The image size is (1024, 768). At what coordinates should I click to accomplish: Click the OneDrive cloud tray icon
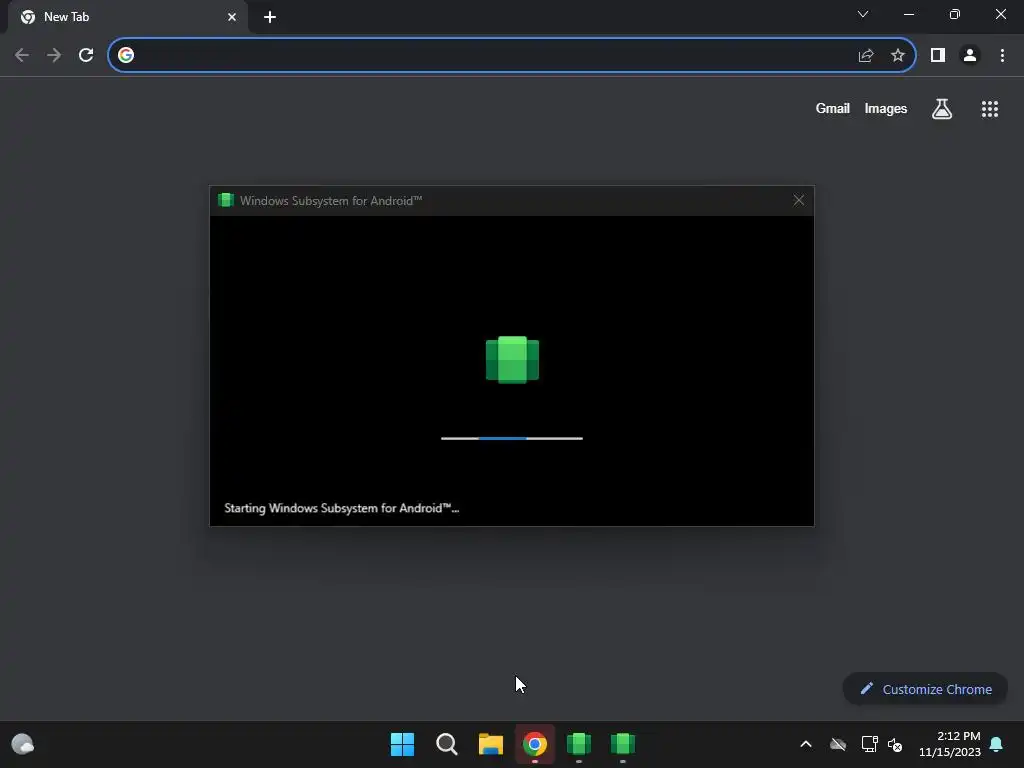coord(838,744)
